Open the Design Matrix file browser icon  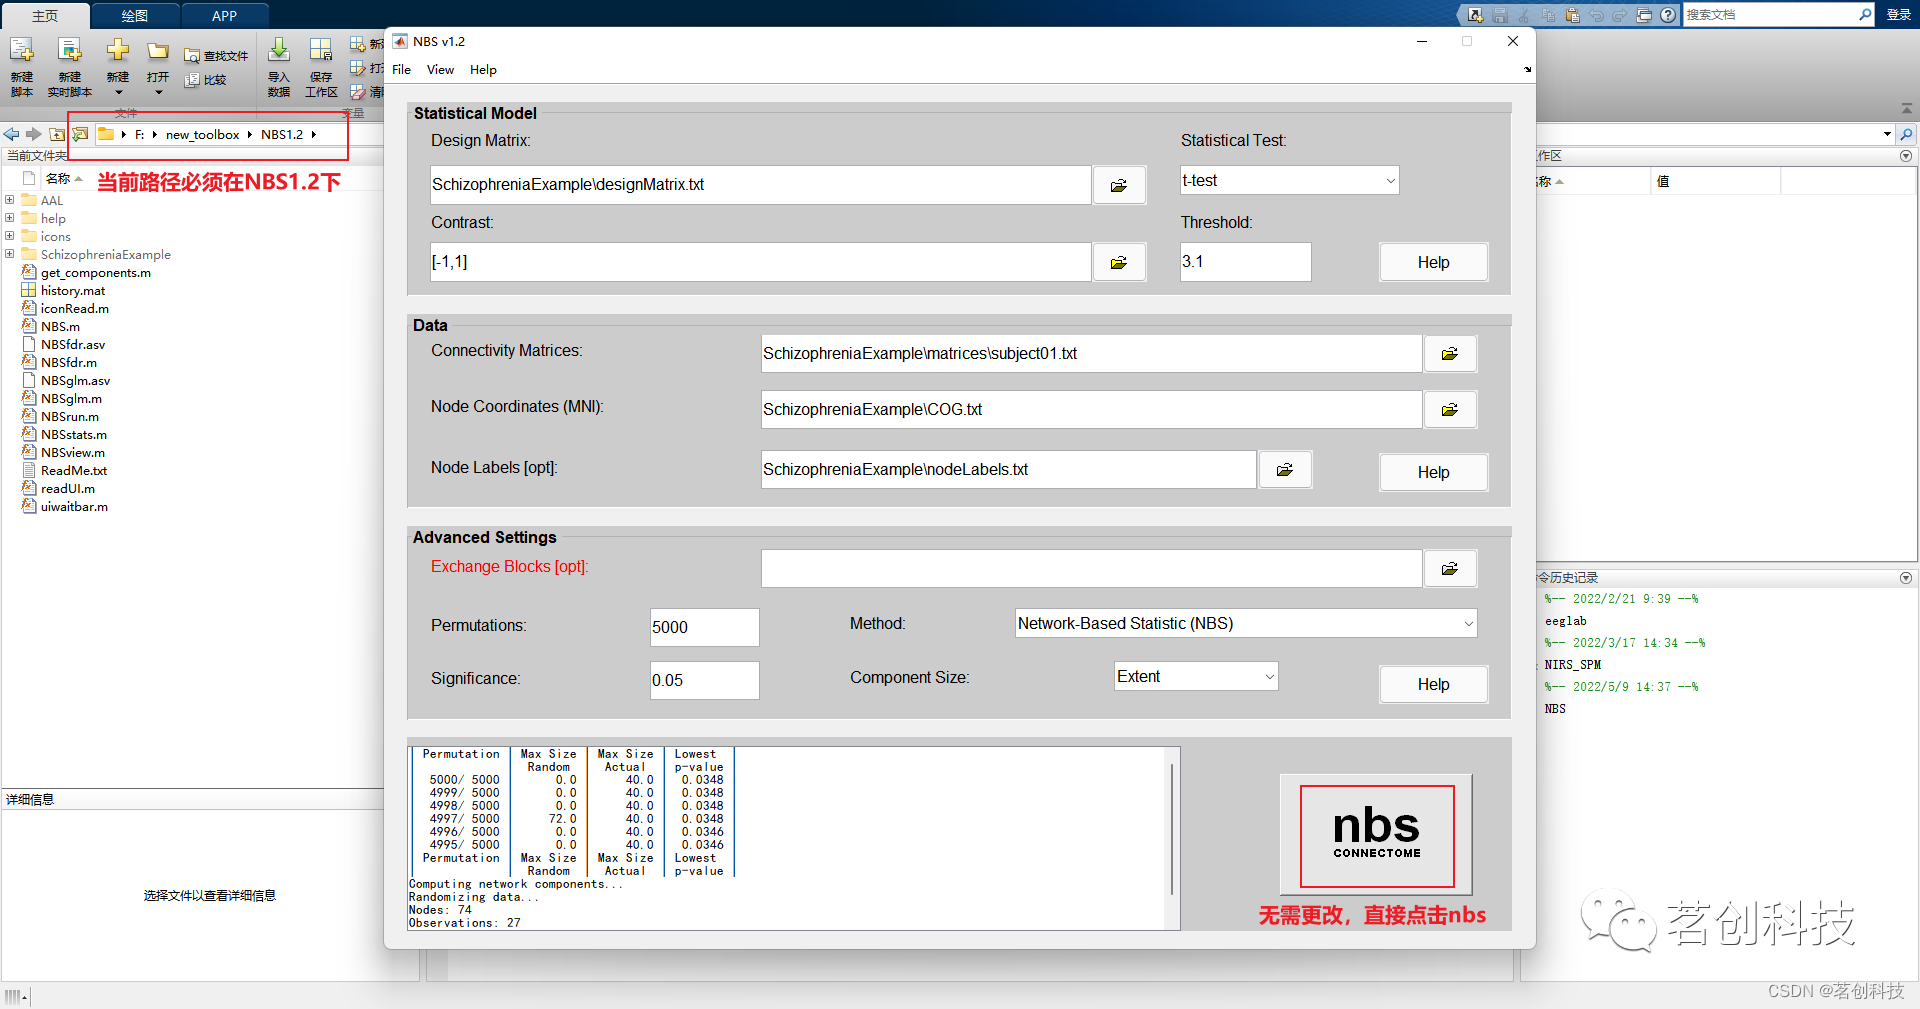coord(1118,184)
